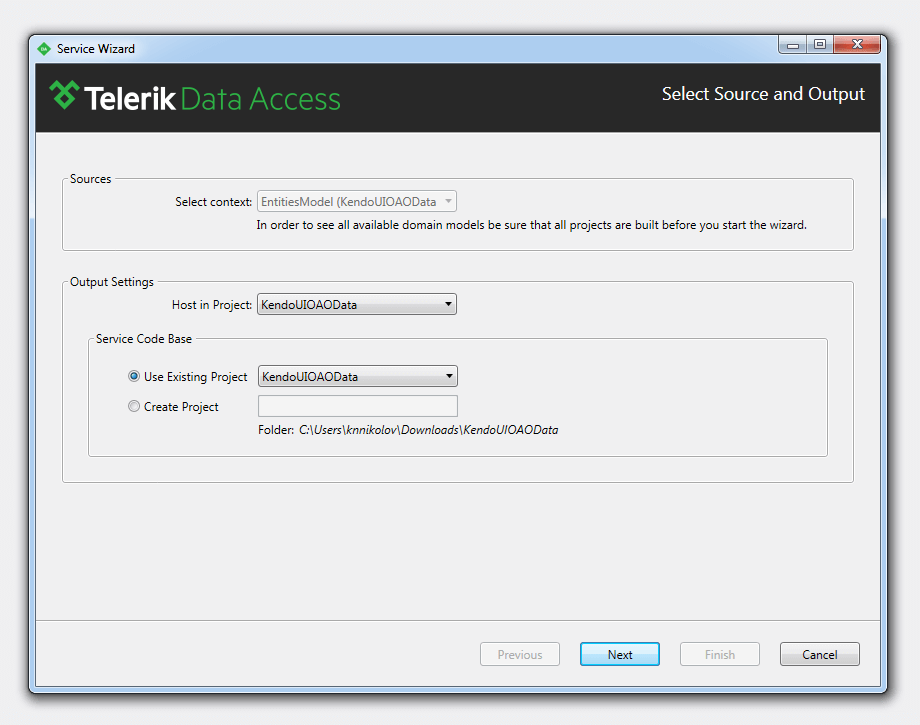
Task: Click the disabled Finish button
Action: (720, 654)
